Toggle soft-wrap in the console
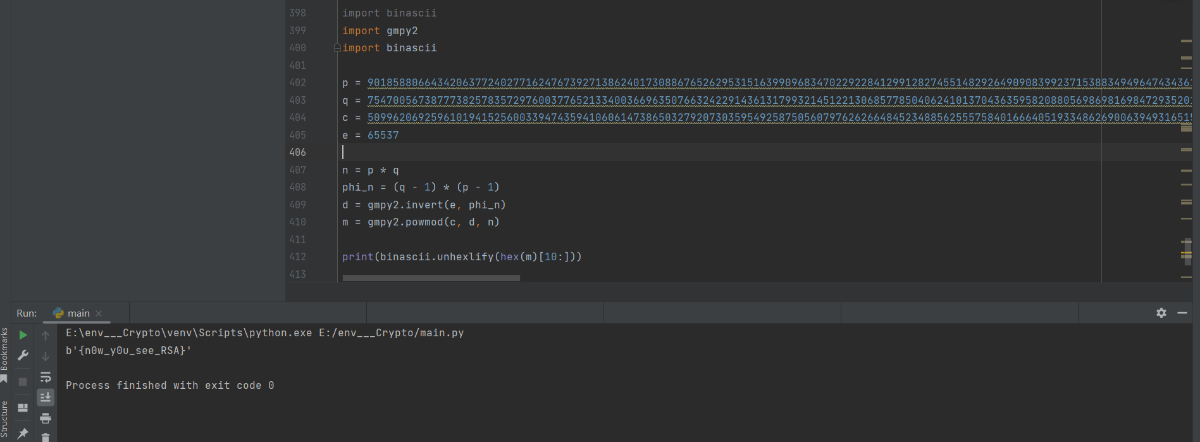 tap(45, 377)
